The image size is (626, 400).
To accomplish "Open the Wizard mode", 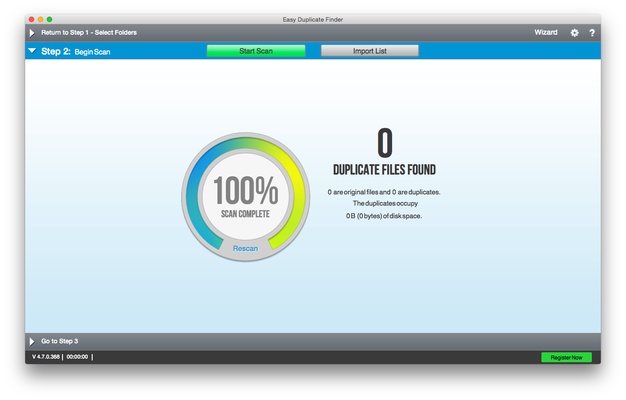I will pos(545,33).
